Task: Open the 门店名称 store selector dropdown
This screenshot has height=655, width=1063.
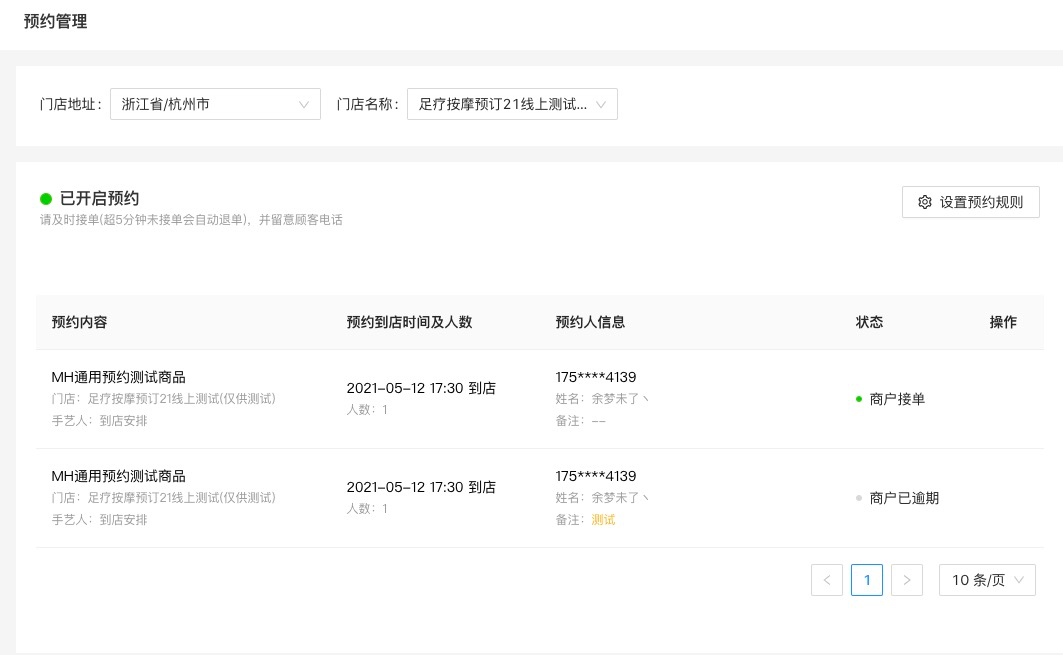Action: (x=512, y=104)
